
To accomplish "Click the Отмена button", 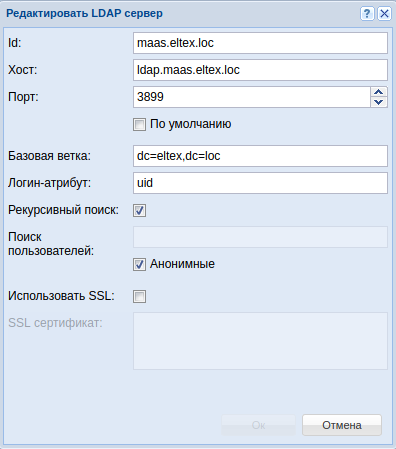I will 342,425.
